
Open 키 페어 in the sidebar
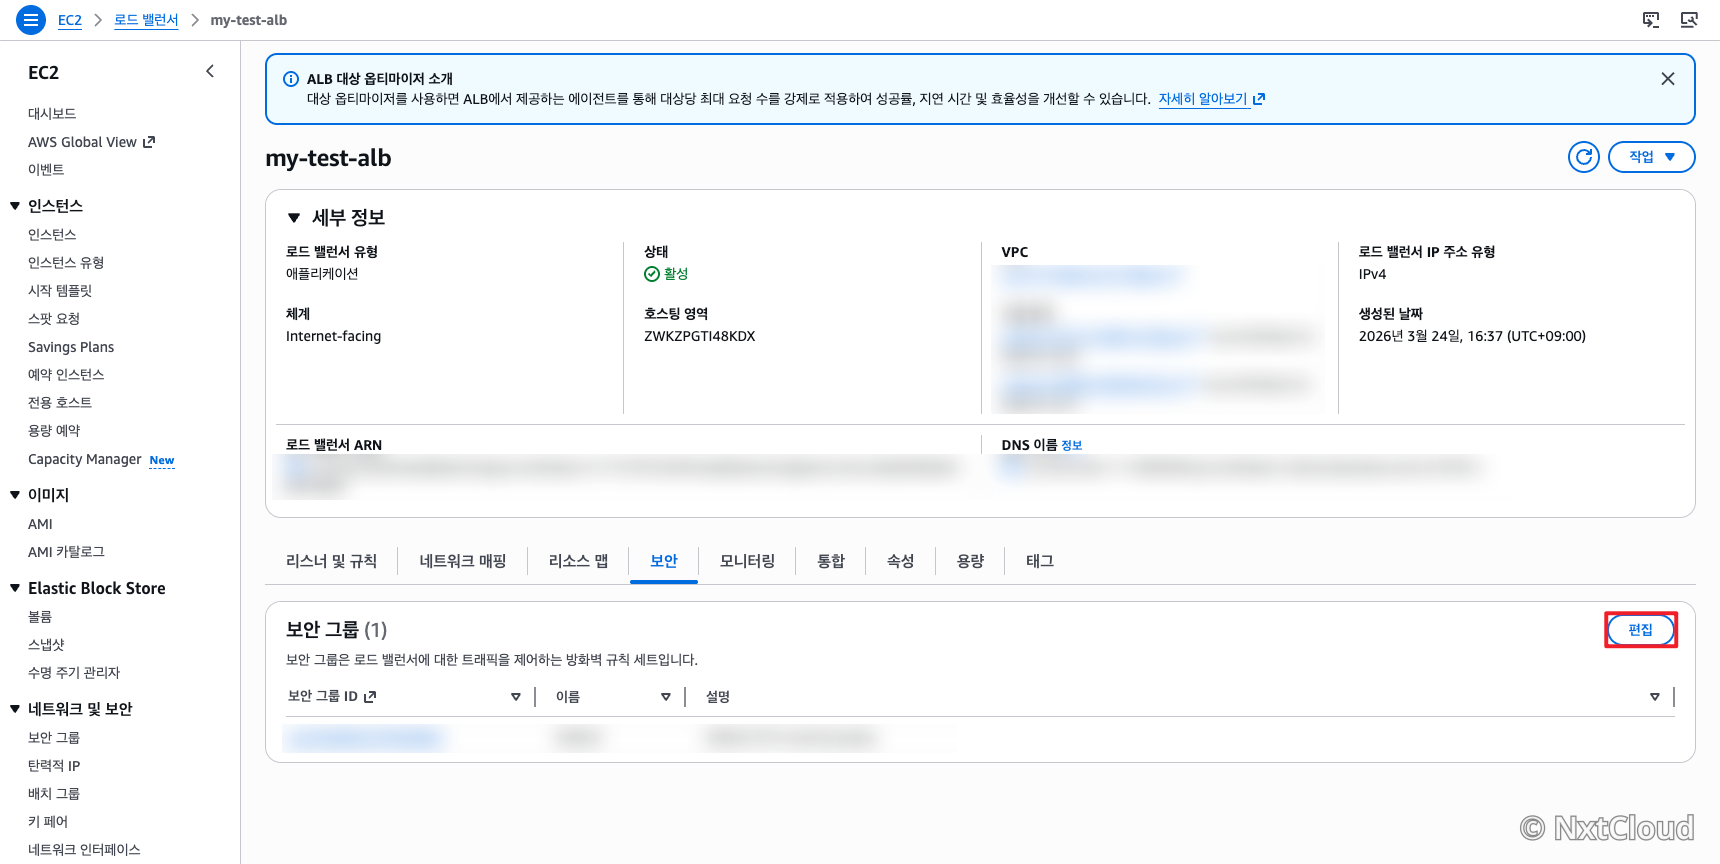(x=48, y=822)
